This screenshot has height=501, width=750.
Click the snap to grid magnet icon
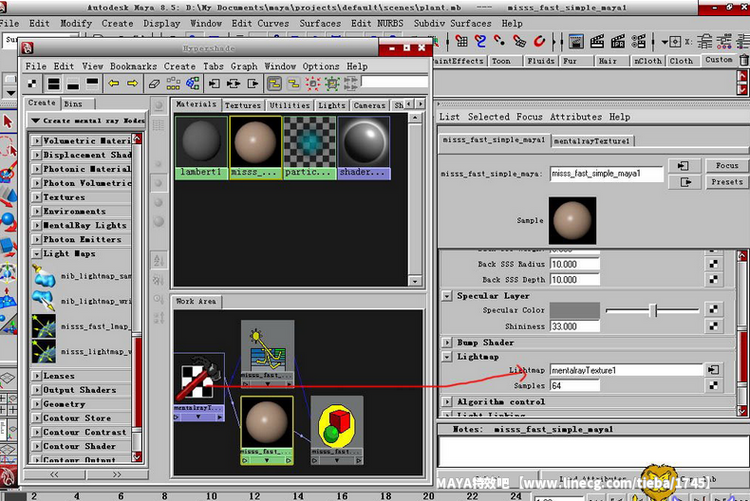pyautogui.click(x=461, y=42)
